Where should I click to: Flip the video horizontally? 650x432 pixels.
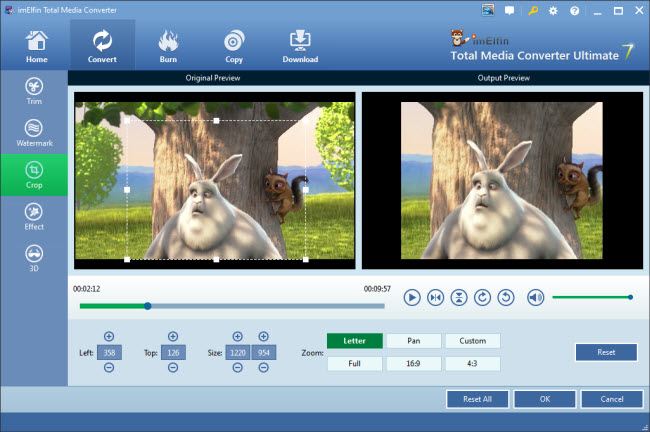coord(435,297)
